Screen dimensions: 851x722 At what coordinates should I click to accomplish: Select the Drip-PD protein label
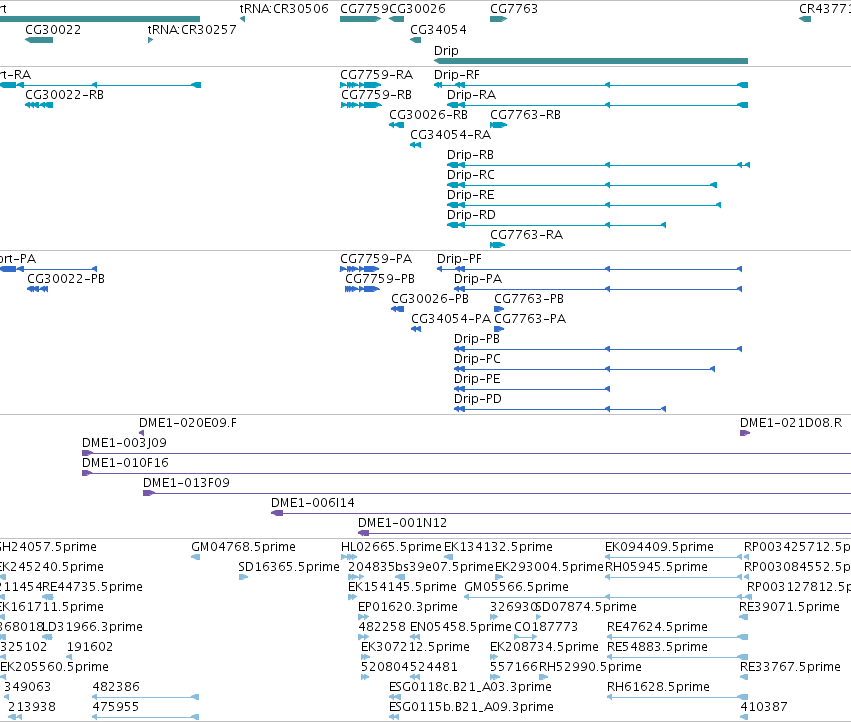(478, 398)
